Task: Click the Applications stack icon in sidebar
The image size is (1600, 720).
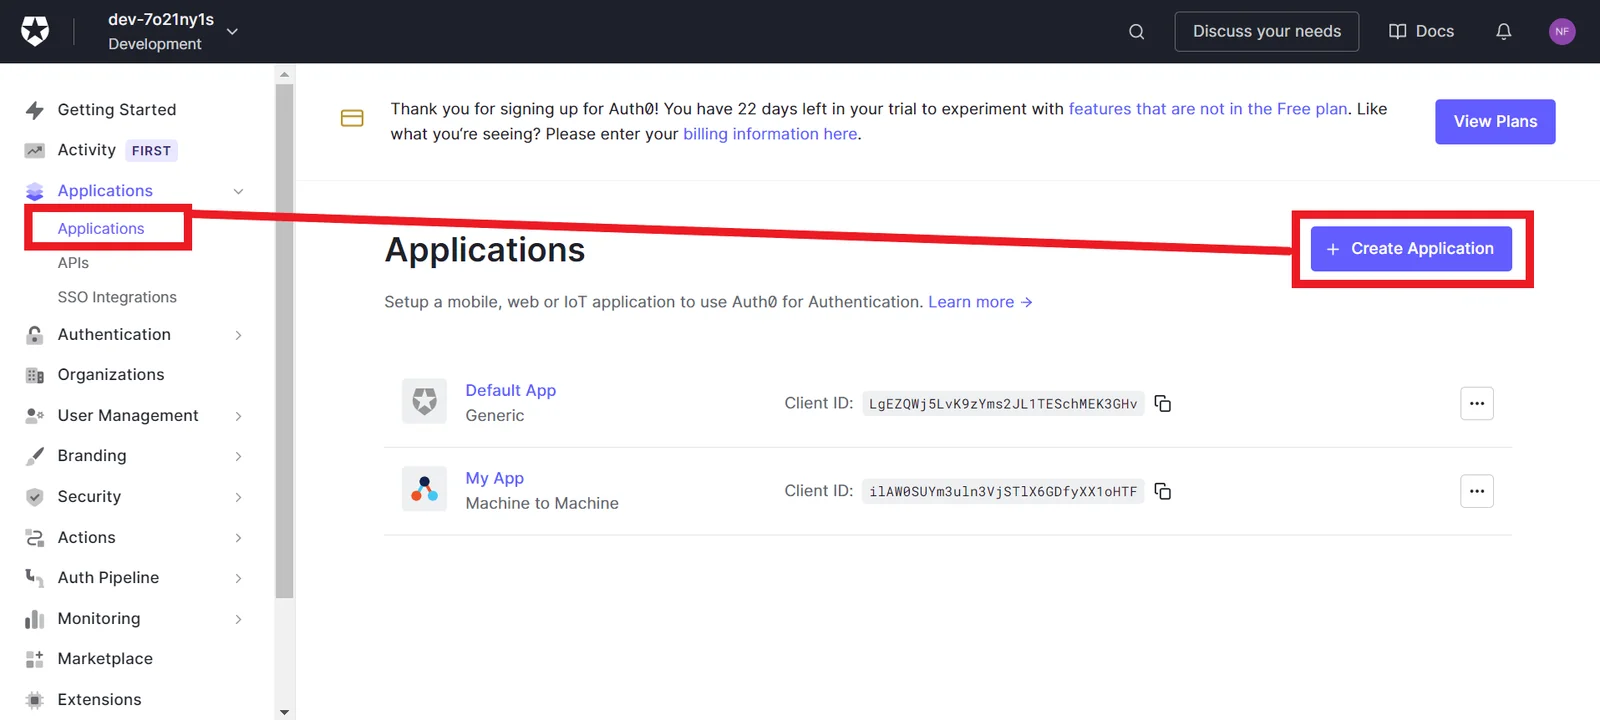Action: tap(35, 191)
